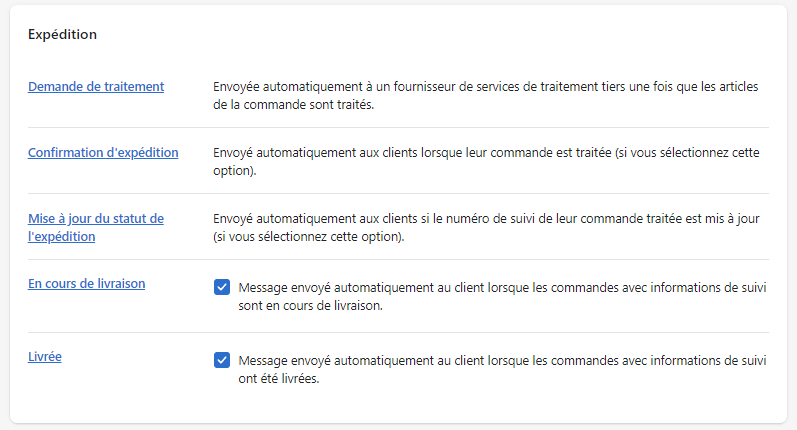
Task: Click the Expédition section heading
Action: coord(62,35)
